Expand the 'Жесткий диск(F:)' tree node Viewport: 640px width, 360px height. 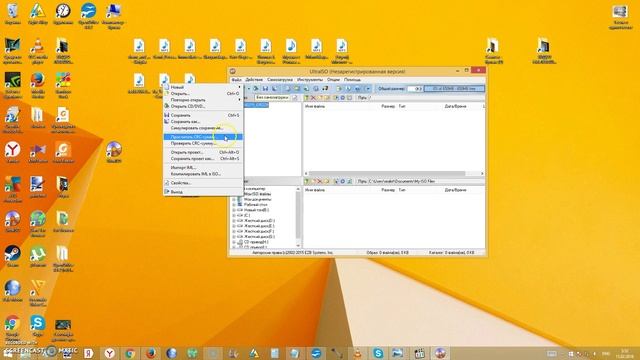234,231
